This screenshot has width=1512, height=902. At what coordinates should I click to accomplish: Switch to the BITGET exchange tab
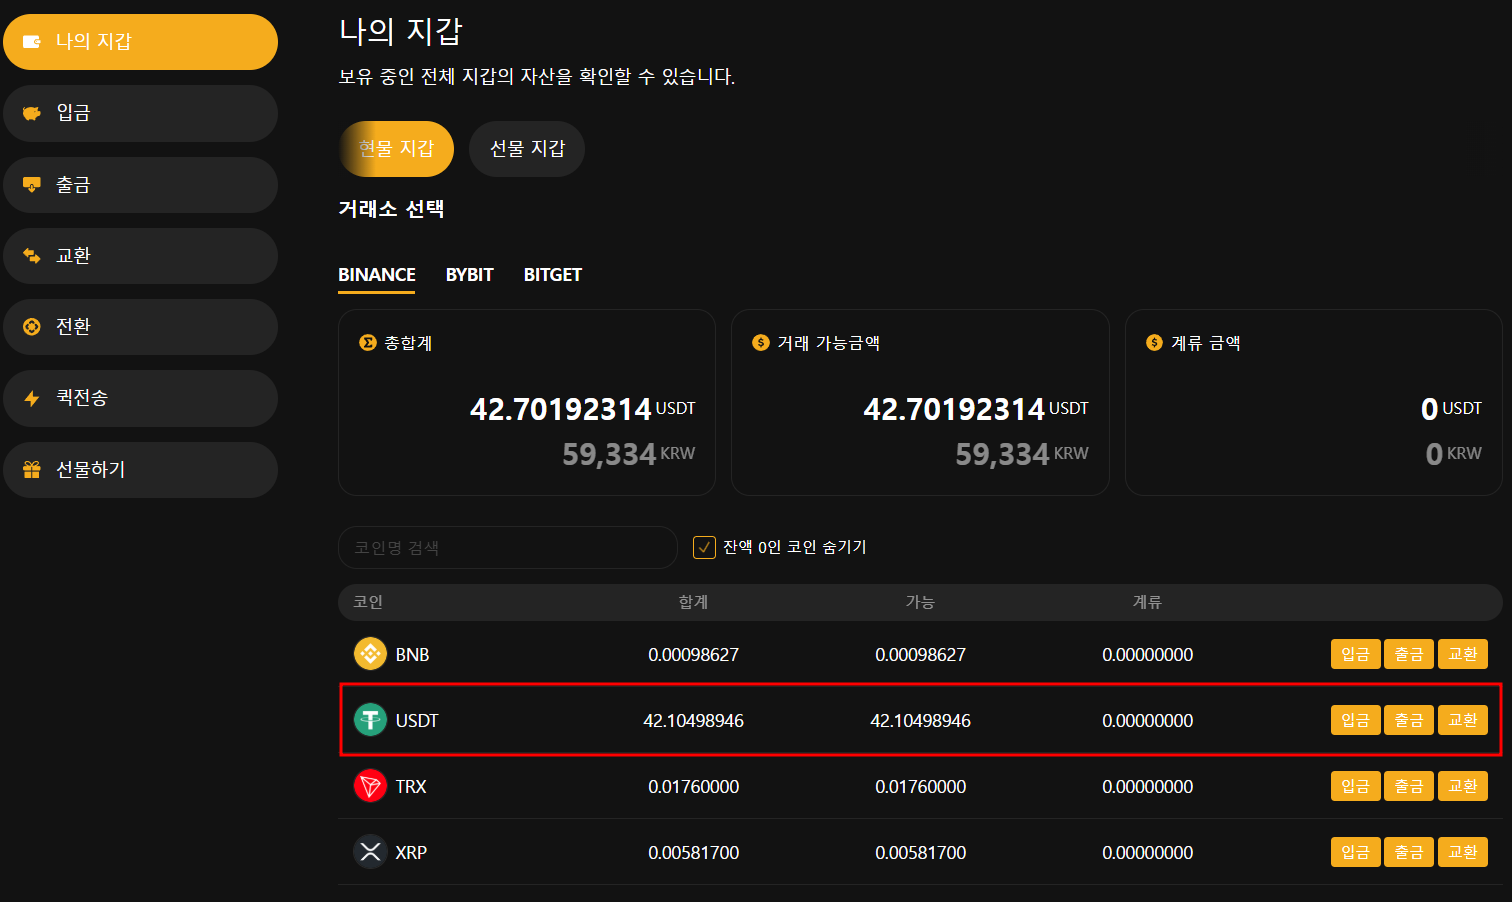coord(552,275)
